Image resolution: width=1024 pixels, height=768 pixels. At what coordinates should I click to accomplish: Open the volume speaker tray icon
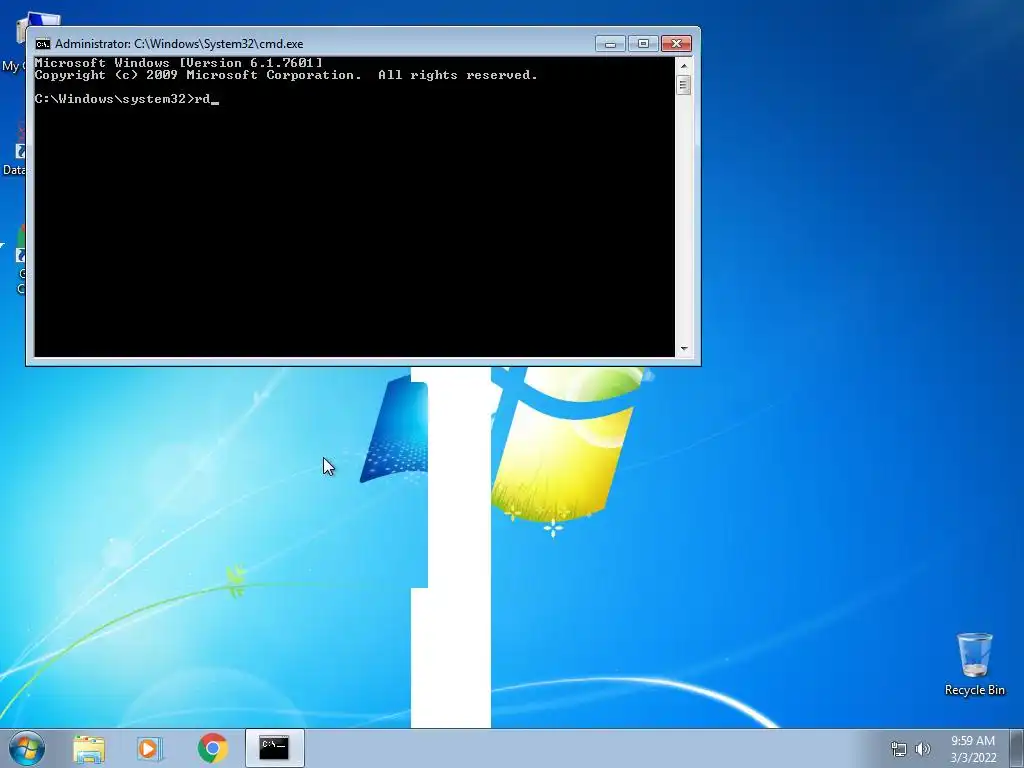(x=923, y=749)
